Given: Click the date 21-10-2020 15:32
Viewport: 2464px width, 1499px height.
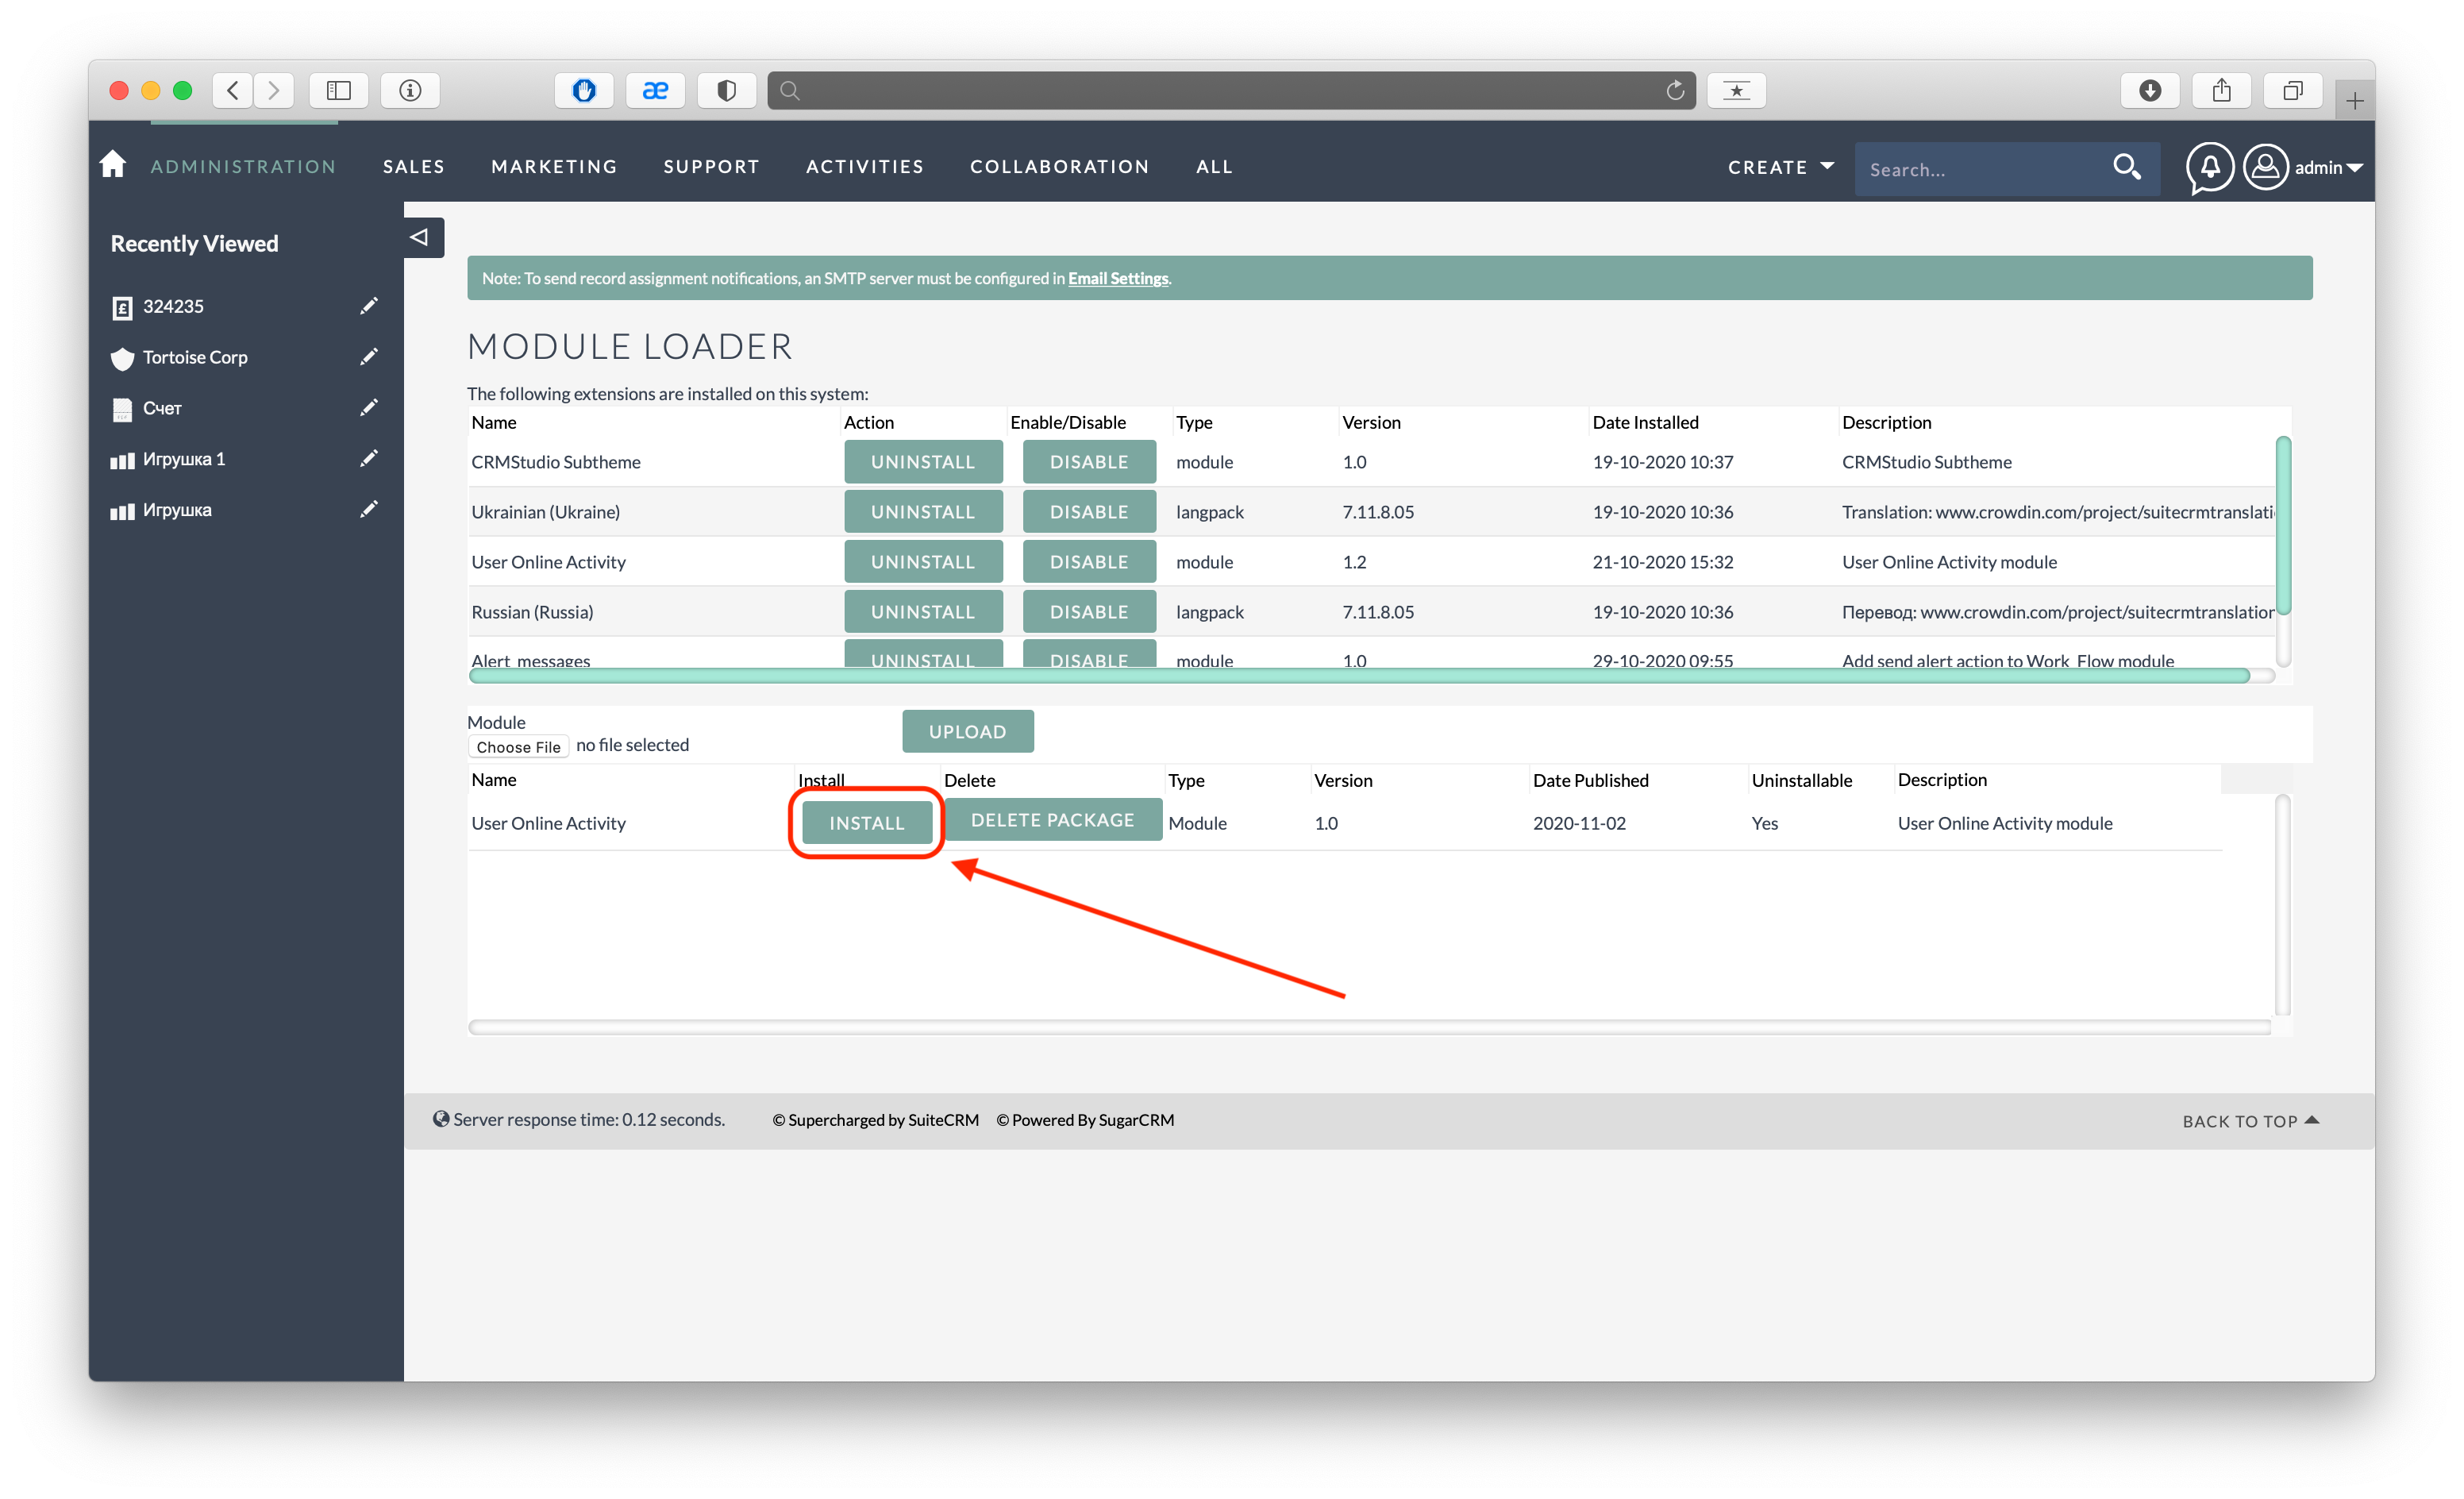Looking at the screenshot, I should [x=1663, y=562].
